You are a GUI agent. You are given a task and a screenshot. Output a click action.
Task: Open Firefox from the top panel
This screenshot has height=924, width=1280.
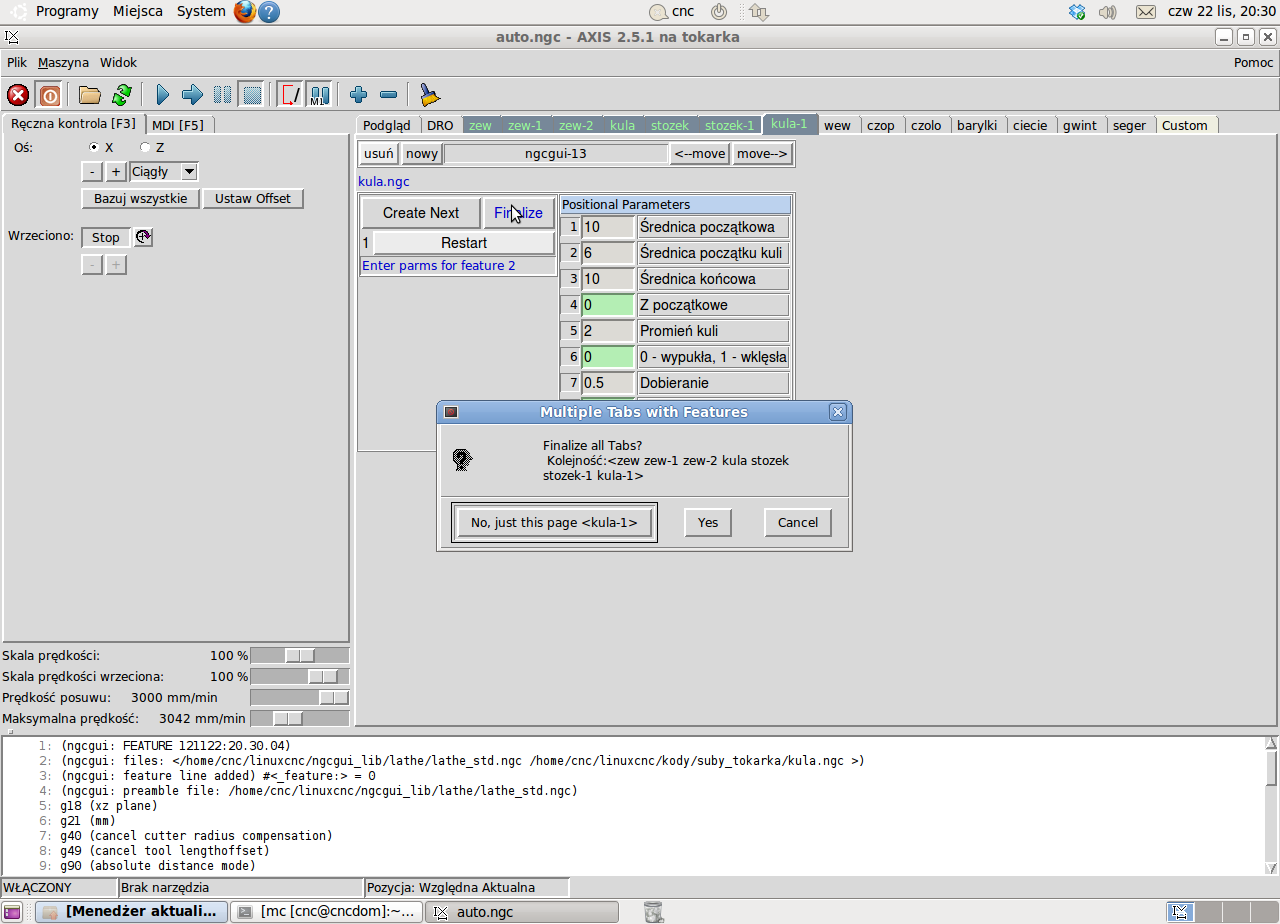[245, 12]
